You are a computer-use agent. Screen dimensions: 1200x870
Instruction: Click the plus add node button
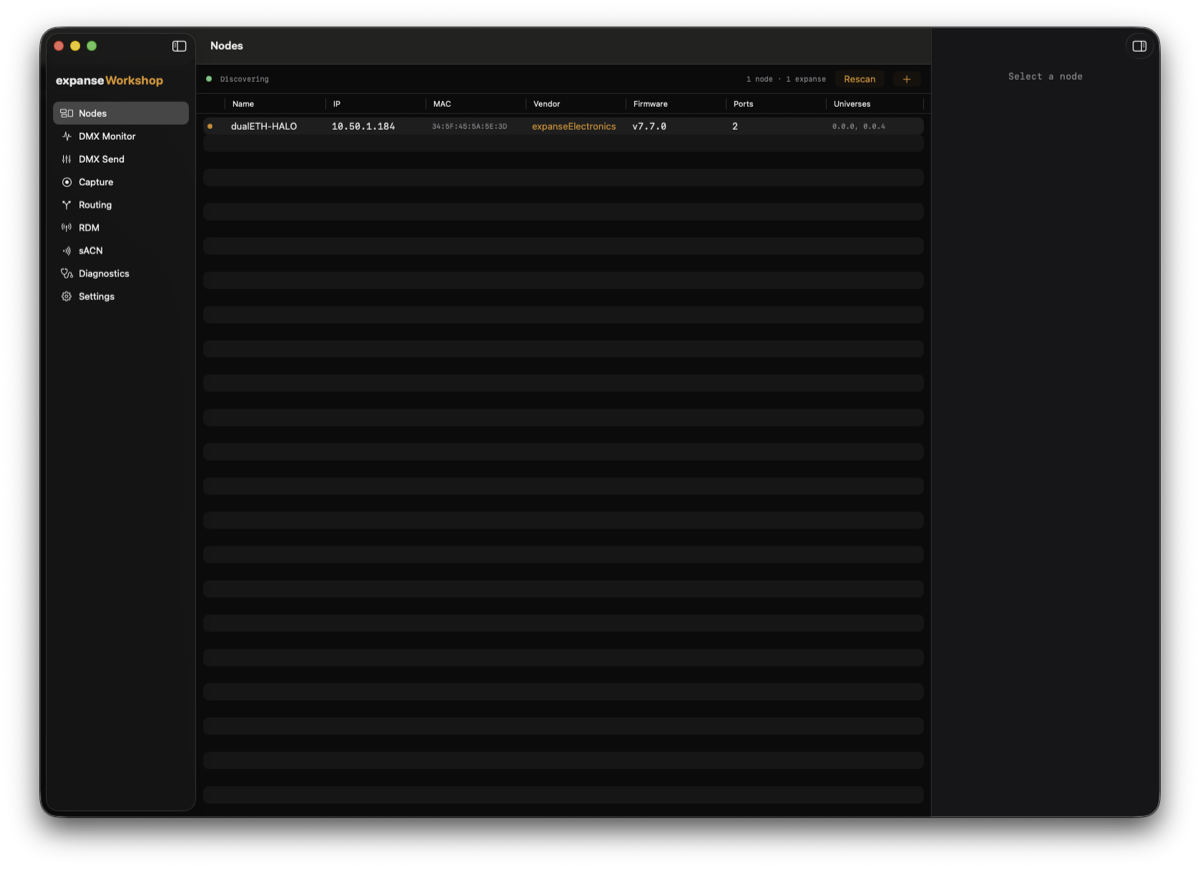(x=907, y=79)
